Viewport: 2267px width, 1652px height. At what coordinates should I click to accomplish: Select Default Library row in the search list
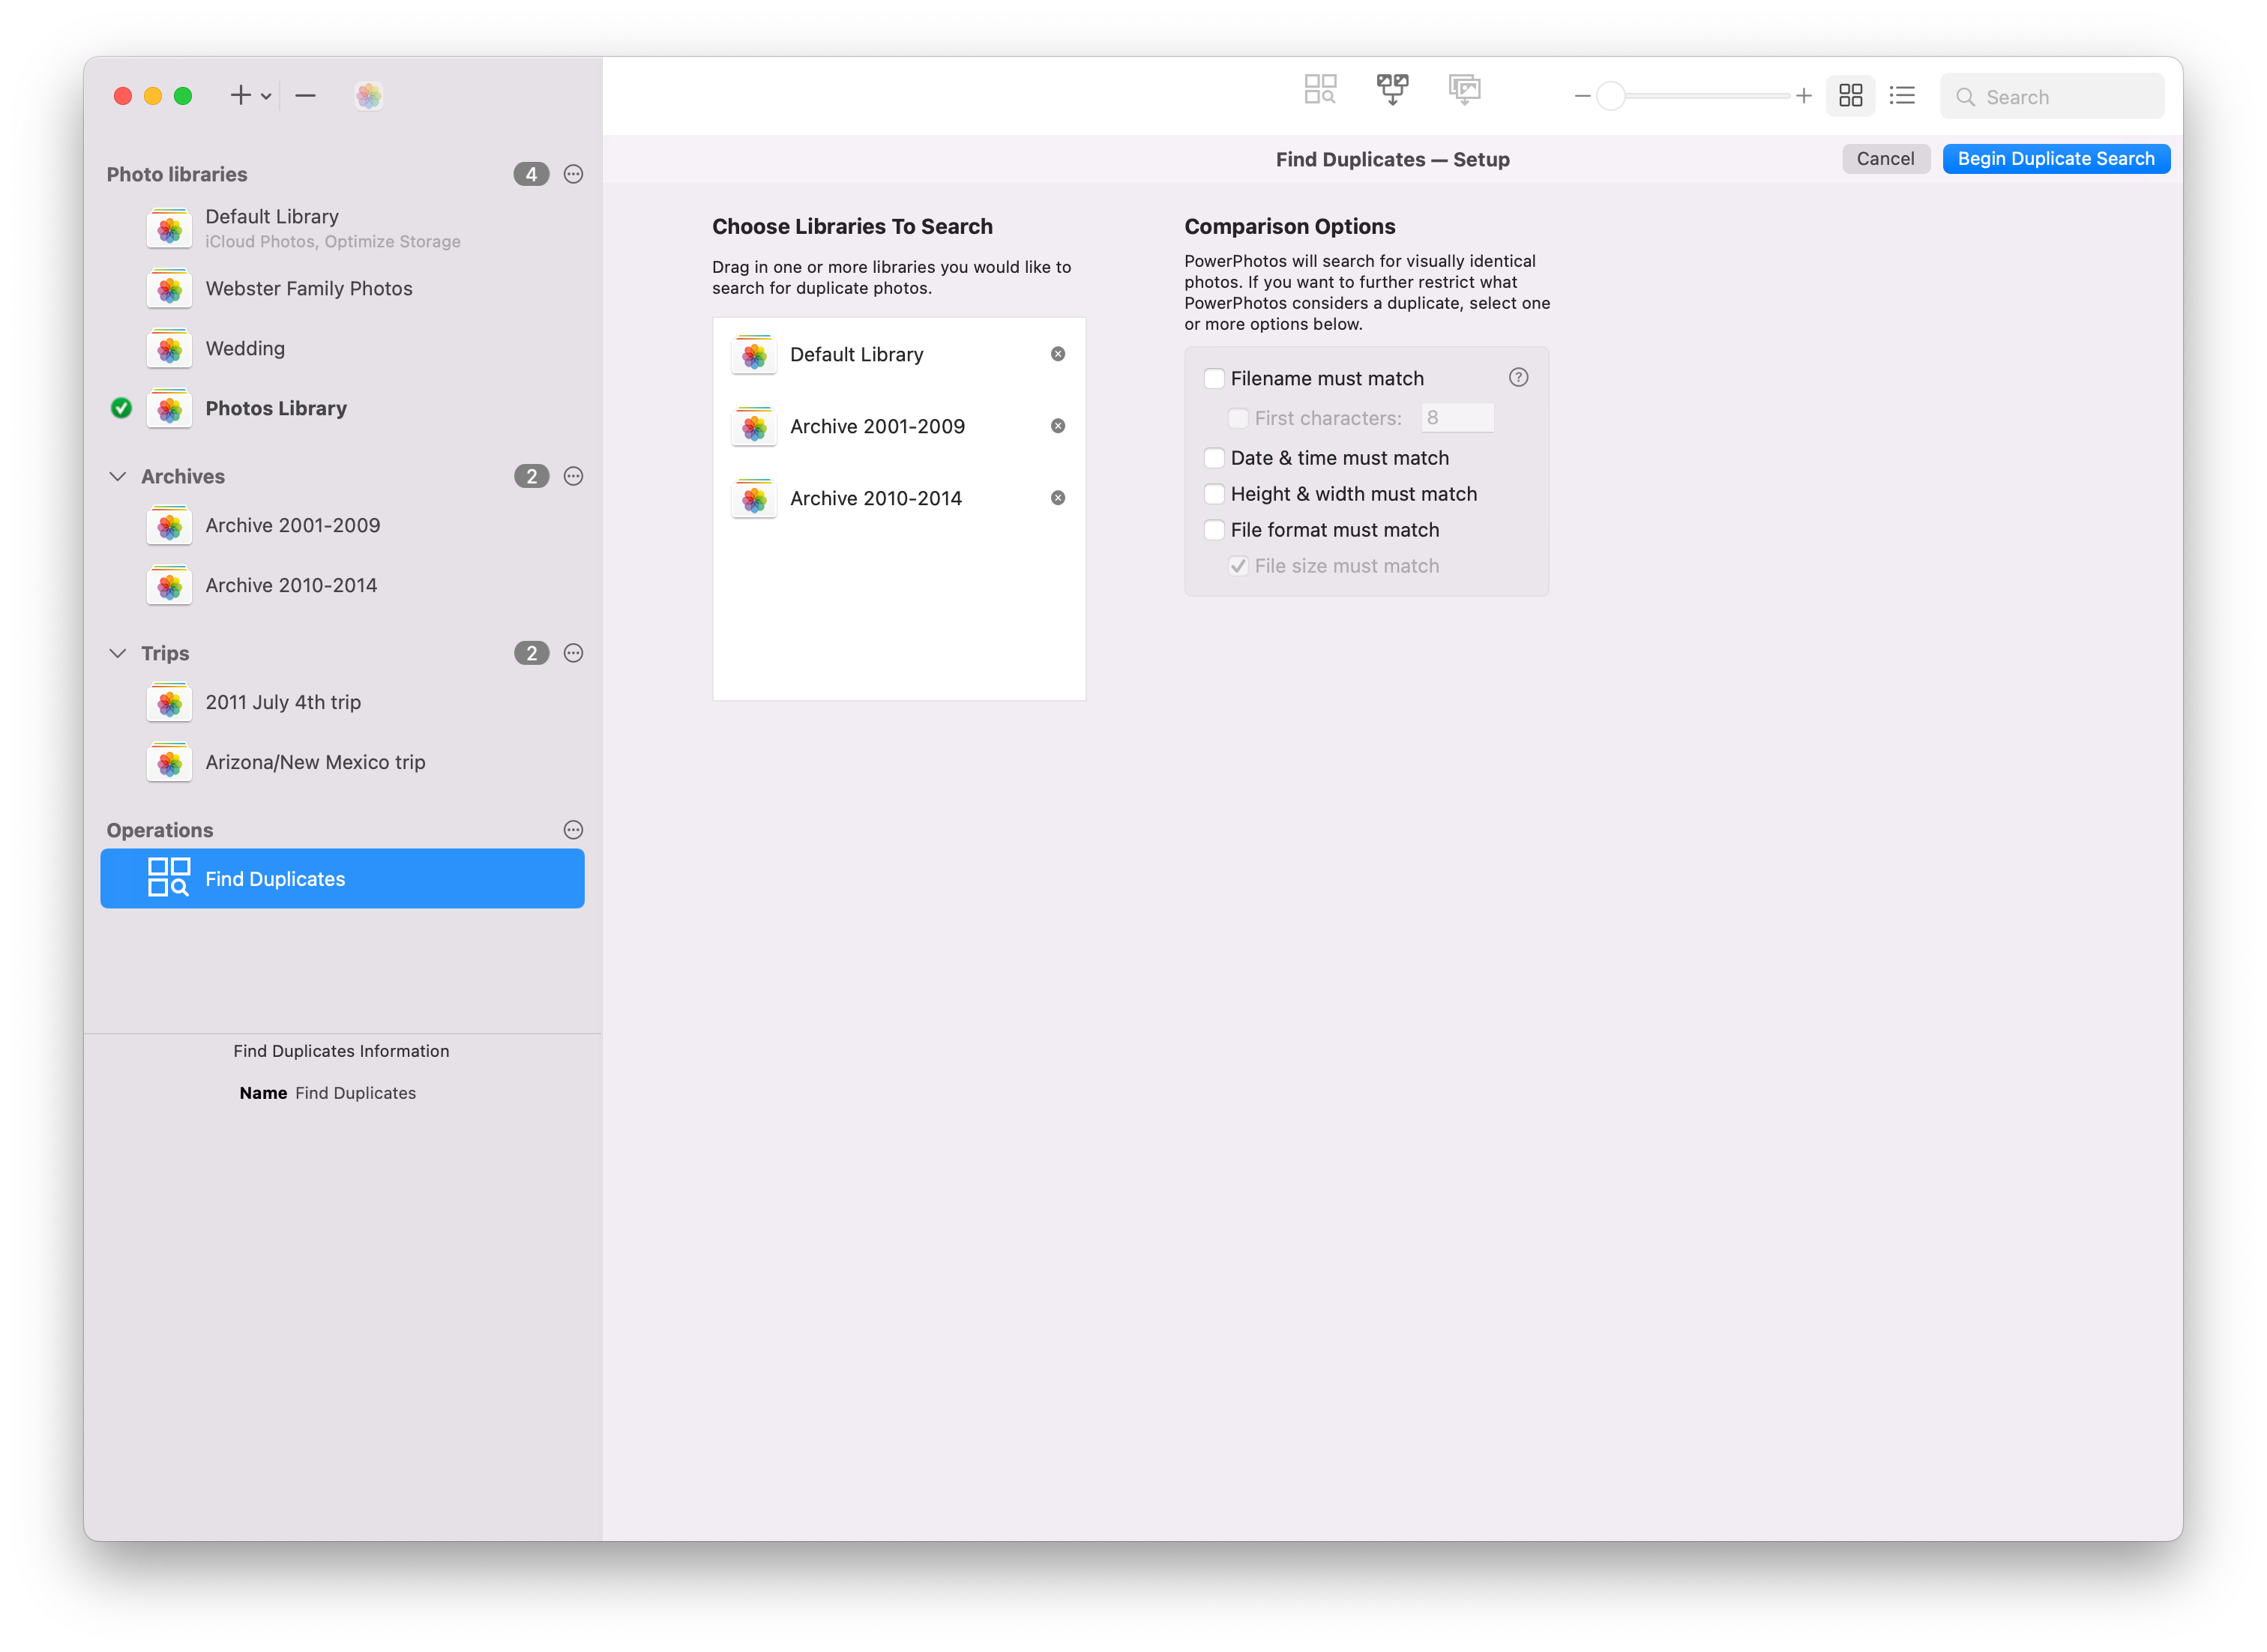point(899,355)
